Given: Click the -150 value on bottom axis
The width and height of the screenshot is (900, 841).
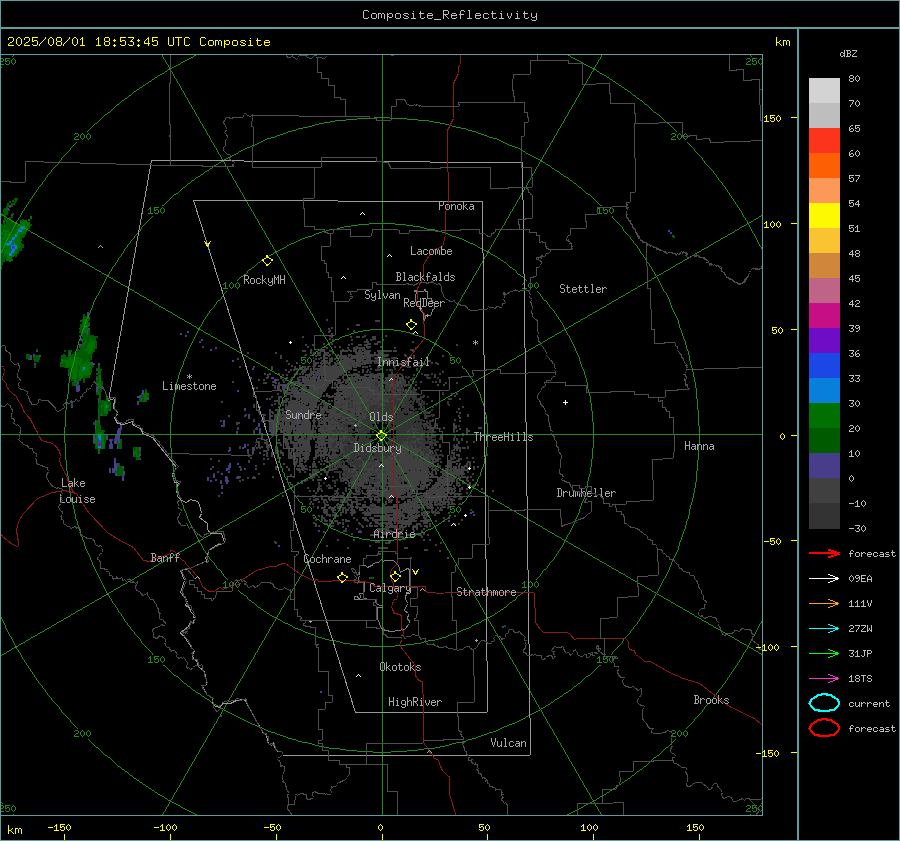Looking at the screenshot, I should 59,827.
